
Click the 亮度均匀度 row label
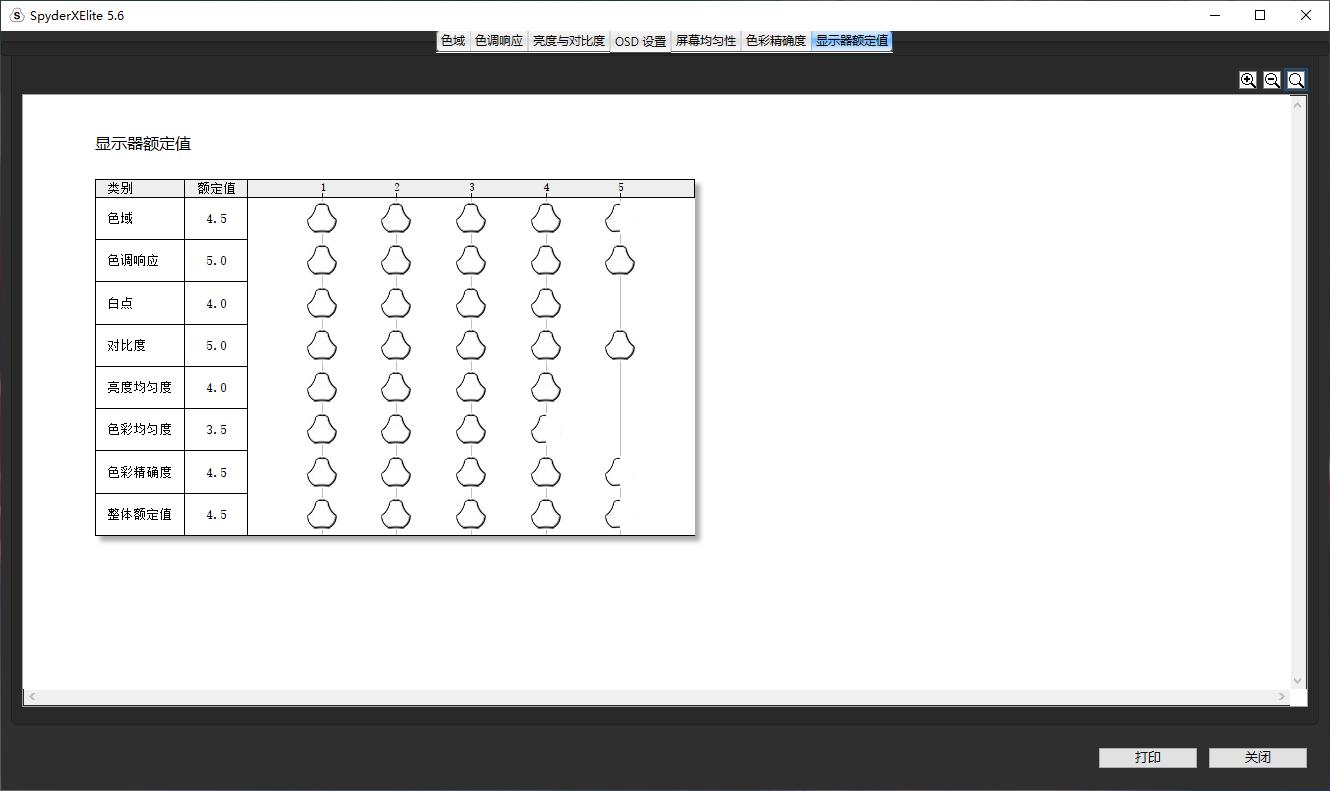[x=140, y=387]
